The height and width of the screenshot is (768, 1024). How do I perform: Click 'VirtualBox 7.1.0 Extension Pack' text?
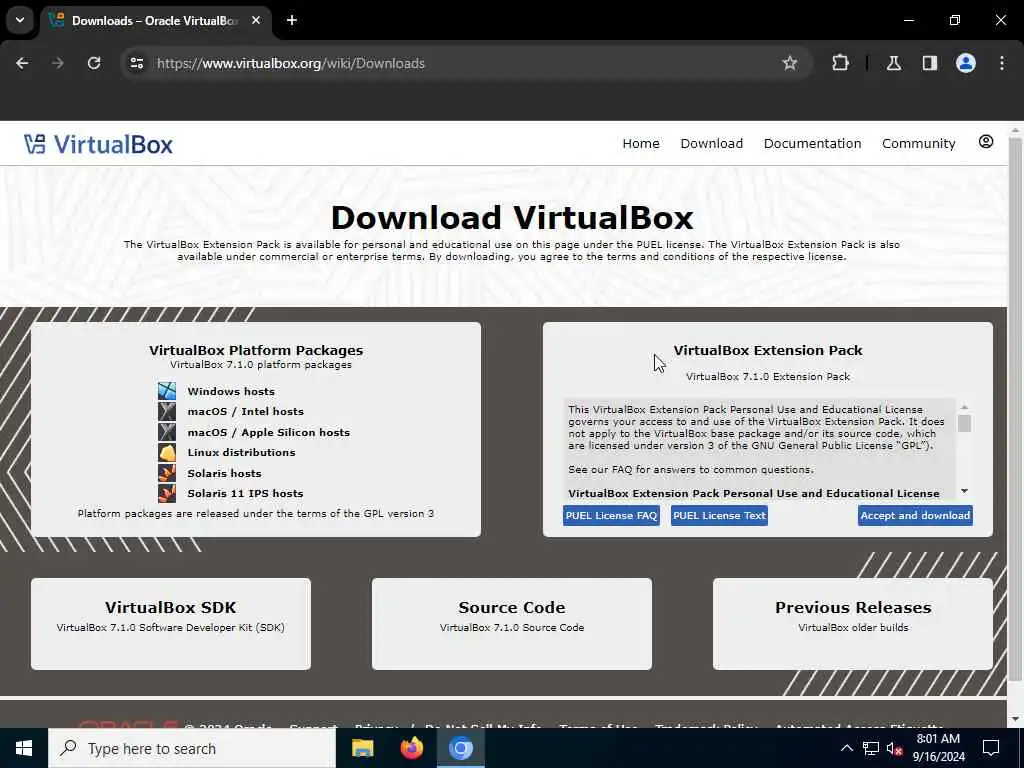(x=768, y=377)
